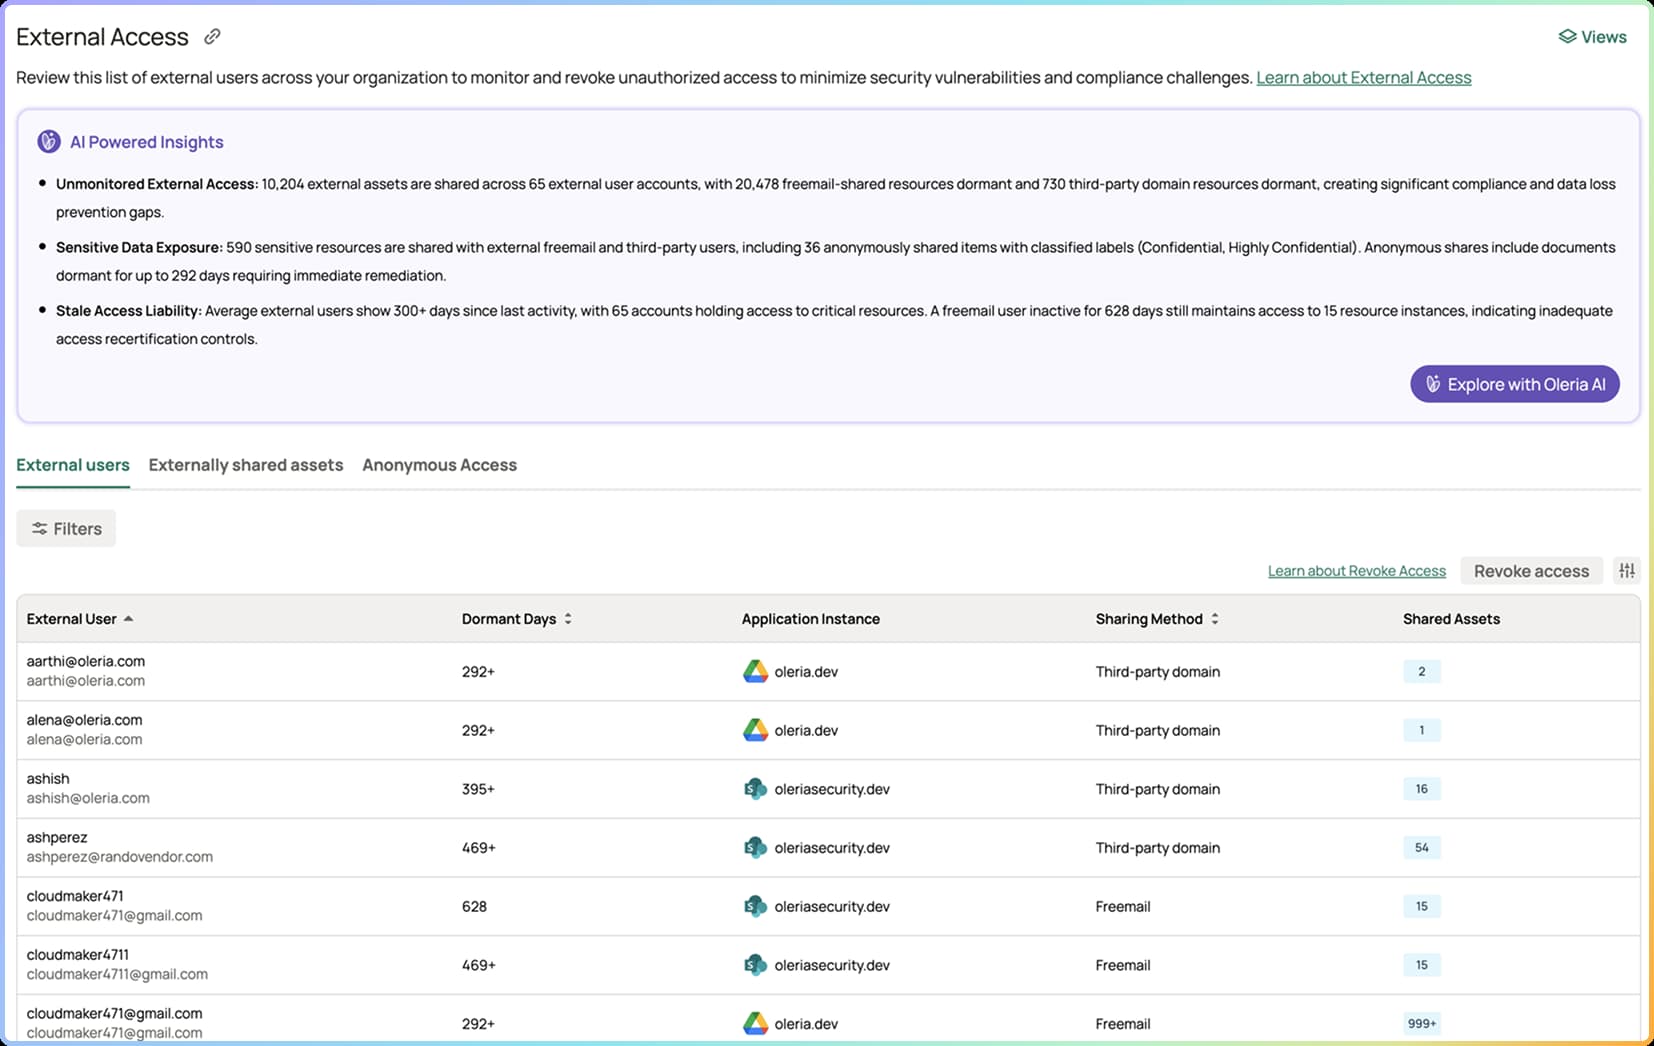This screenshot has height=1046, width=1654.
Task: Click Unmonitored External Access insight heading
Action: (x=157, y=184)
